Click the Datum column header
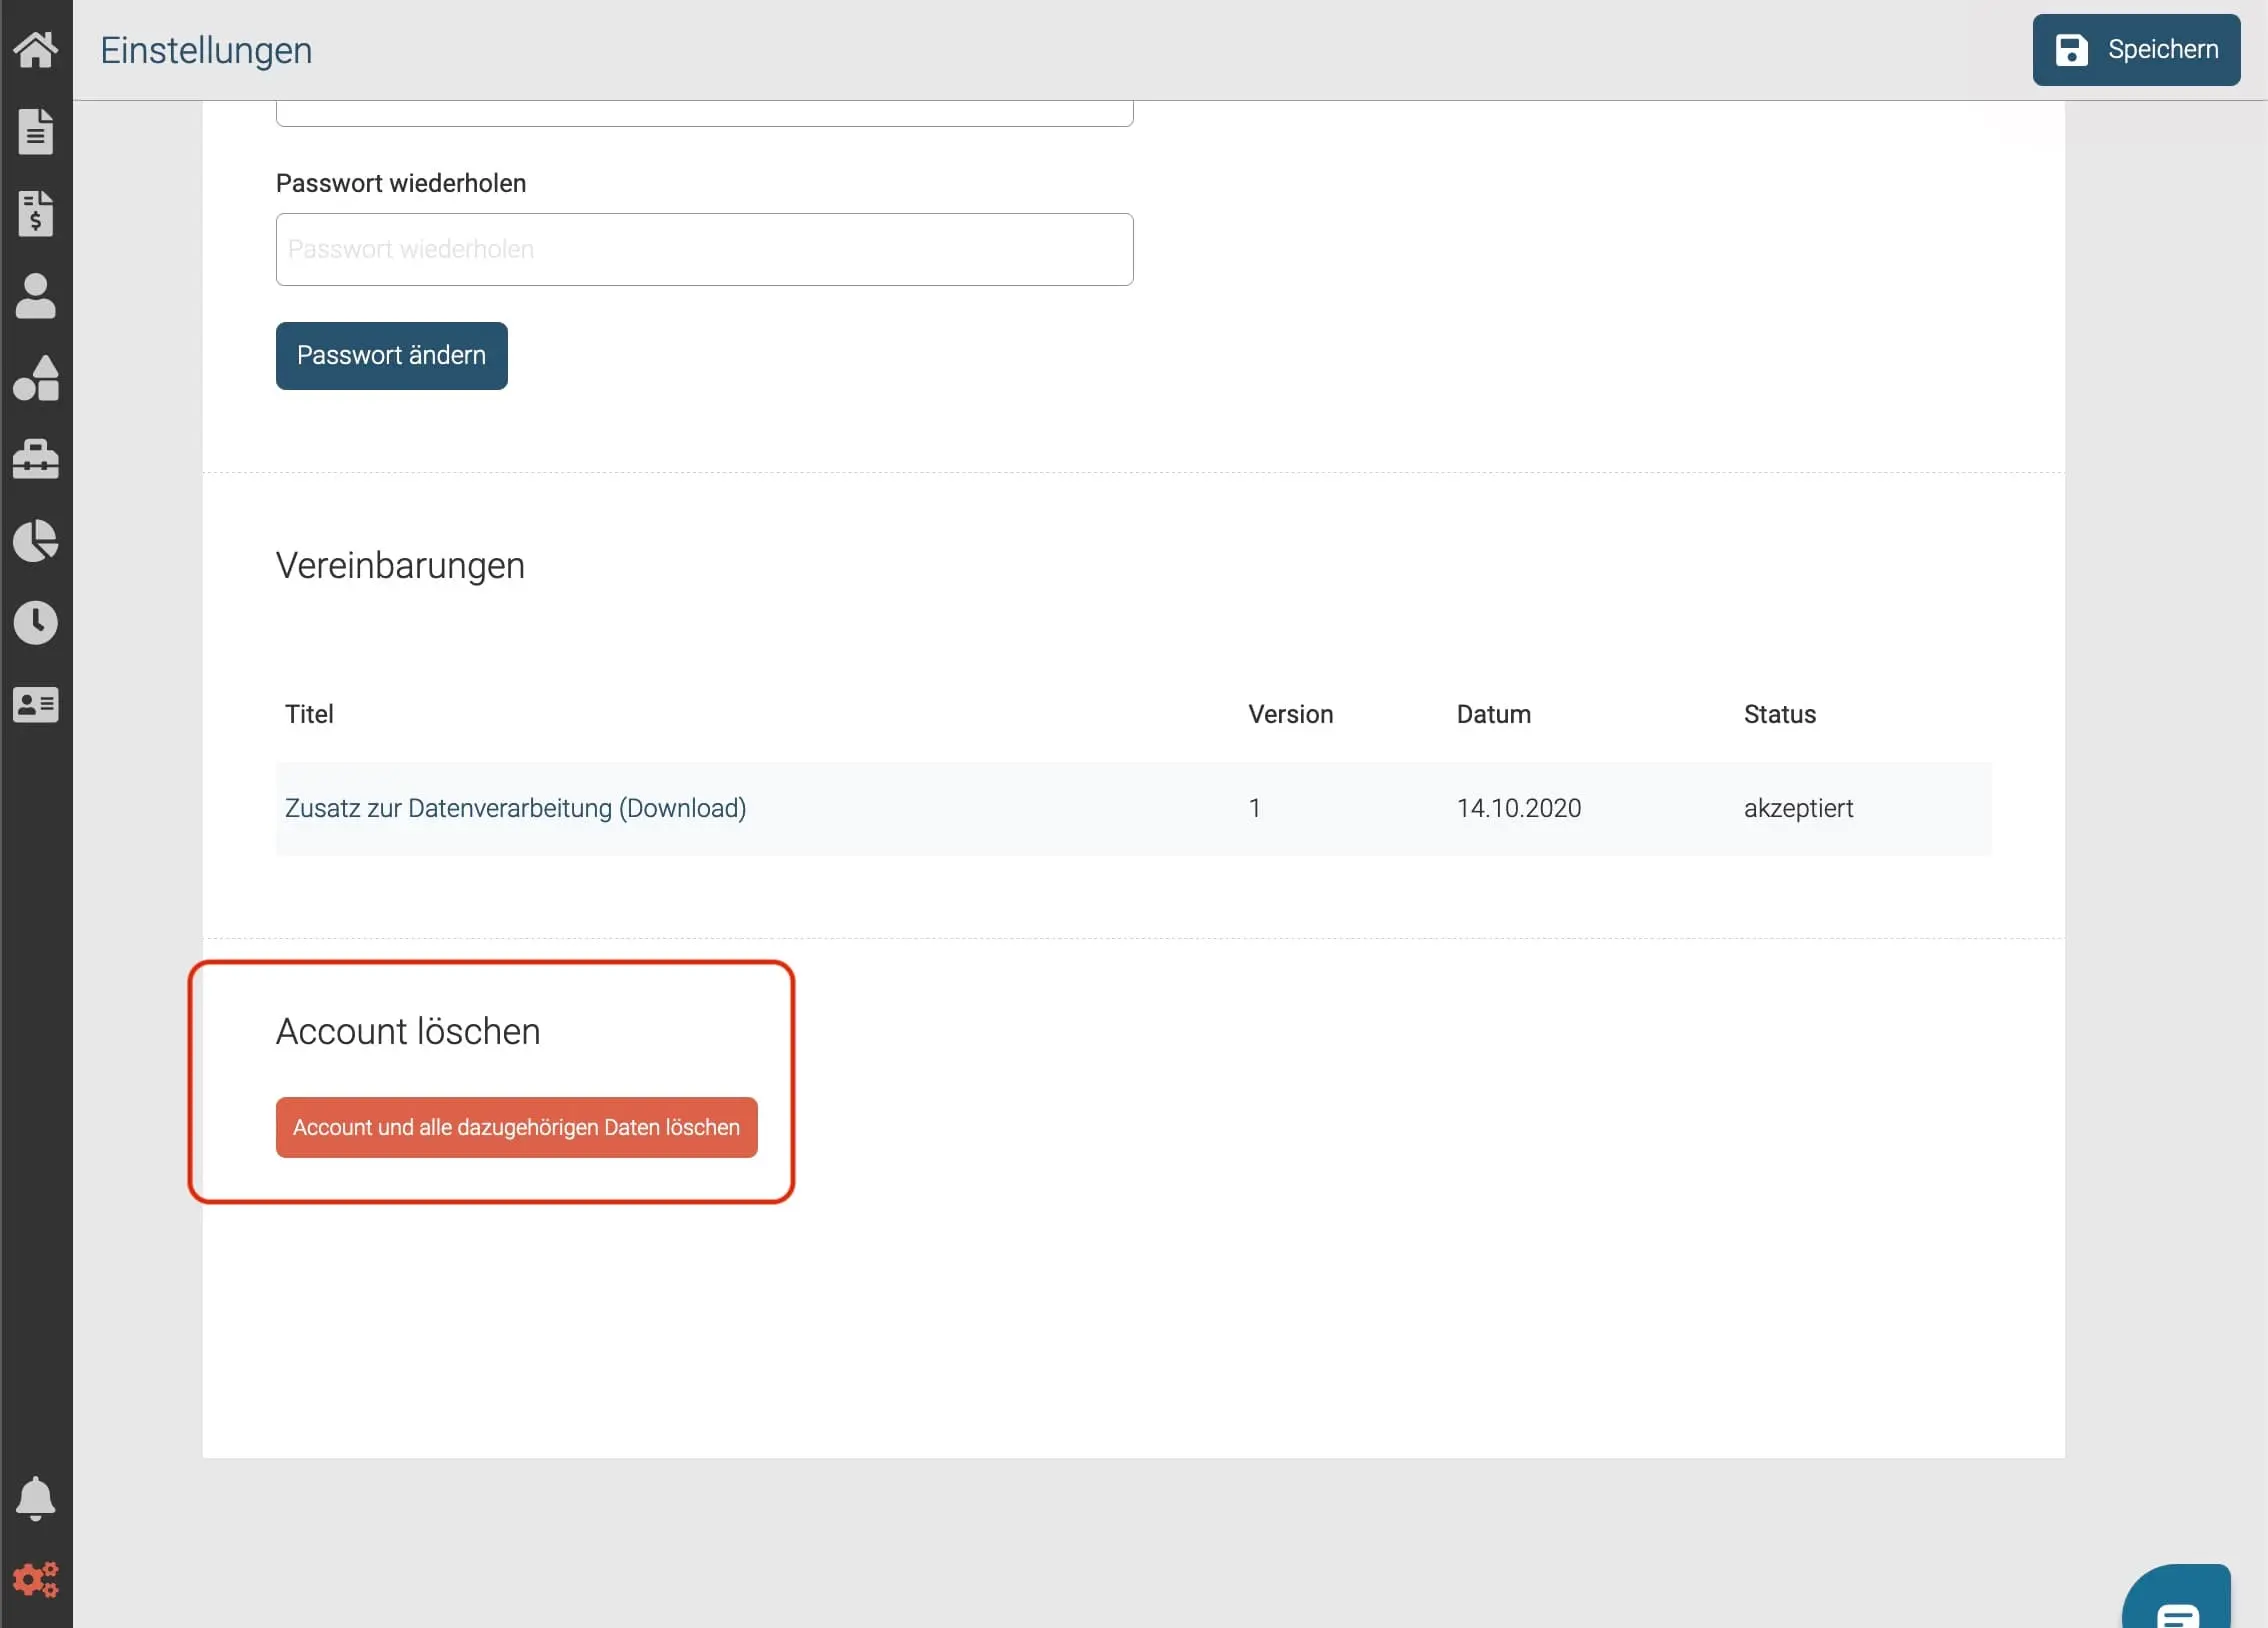This screenshot has height=1628, width=2268. click(x=1494, y=714)
